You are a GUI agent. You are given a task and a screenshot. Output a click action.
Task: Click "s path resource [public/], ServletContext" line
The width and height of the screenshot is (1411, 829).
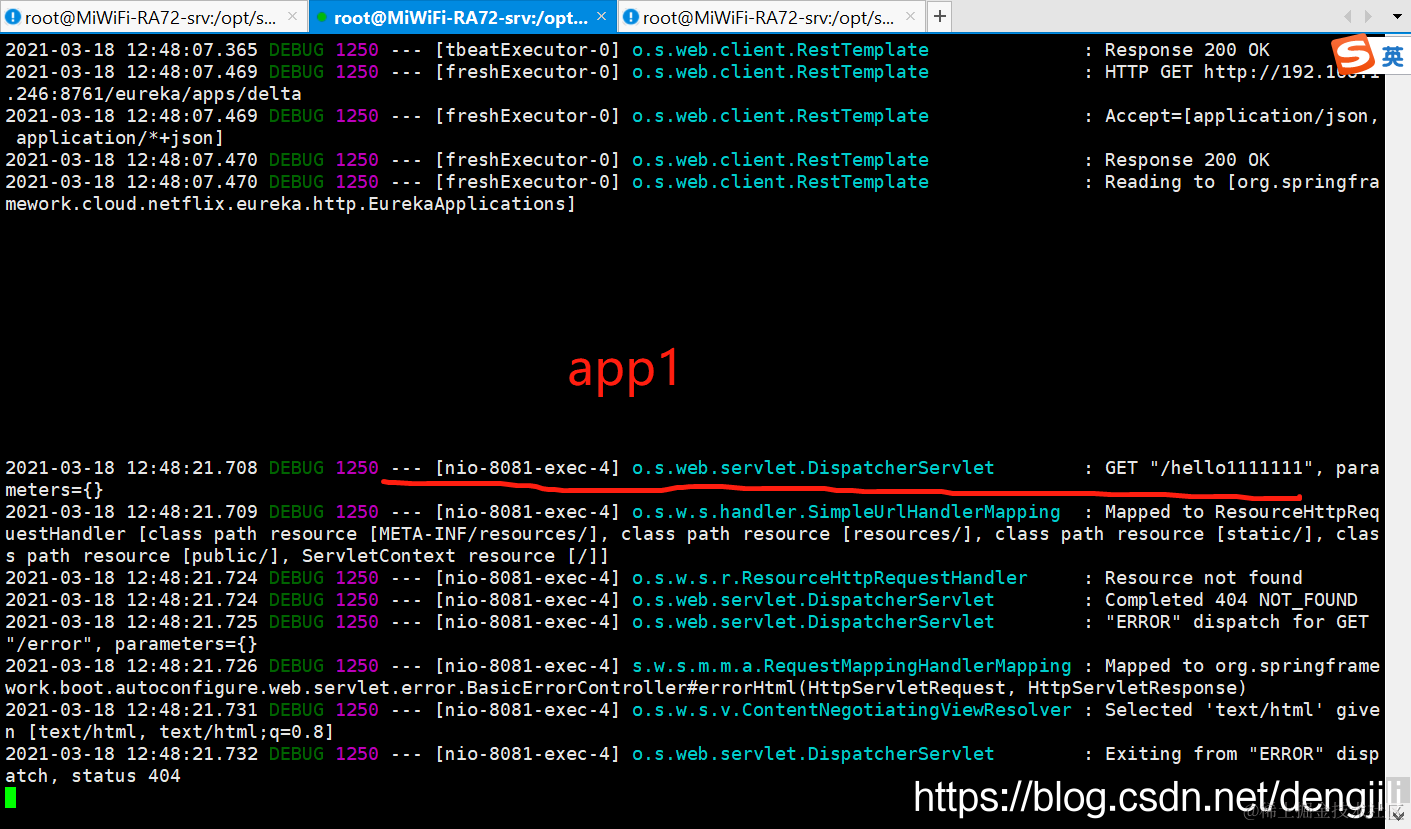(307, 556)
